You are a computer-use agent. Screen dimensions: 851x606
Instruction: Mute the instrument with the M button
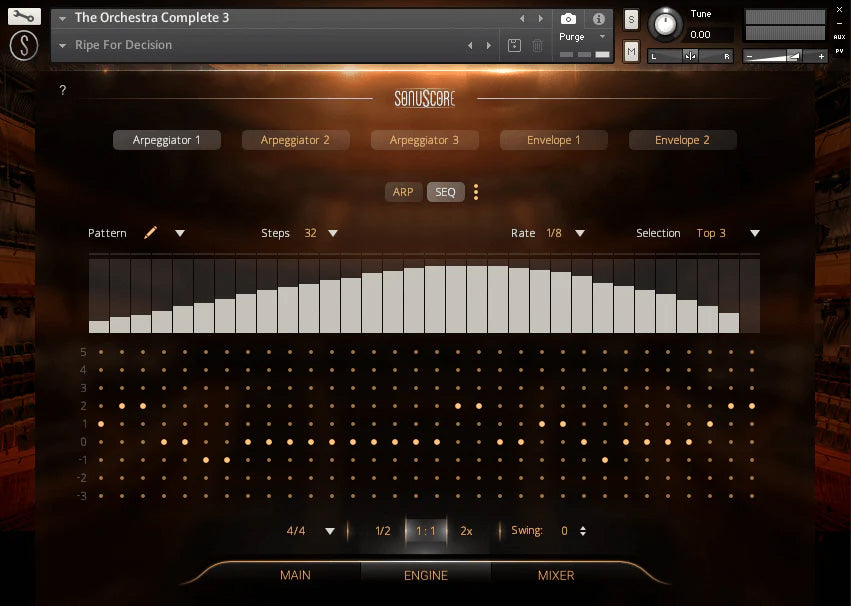pos(631,52)
